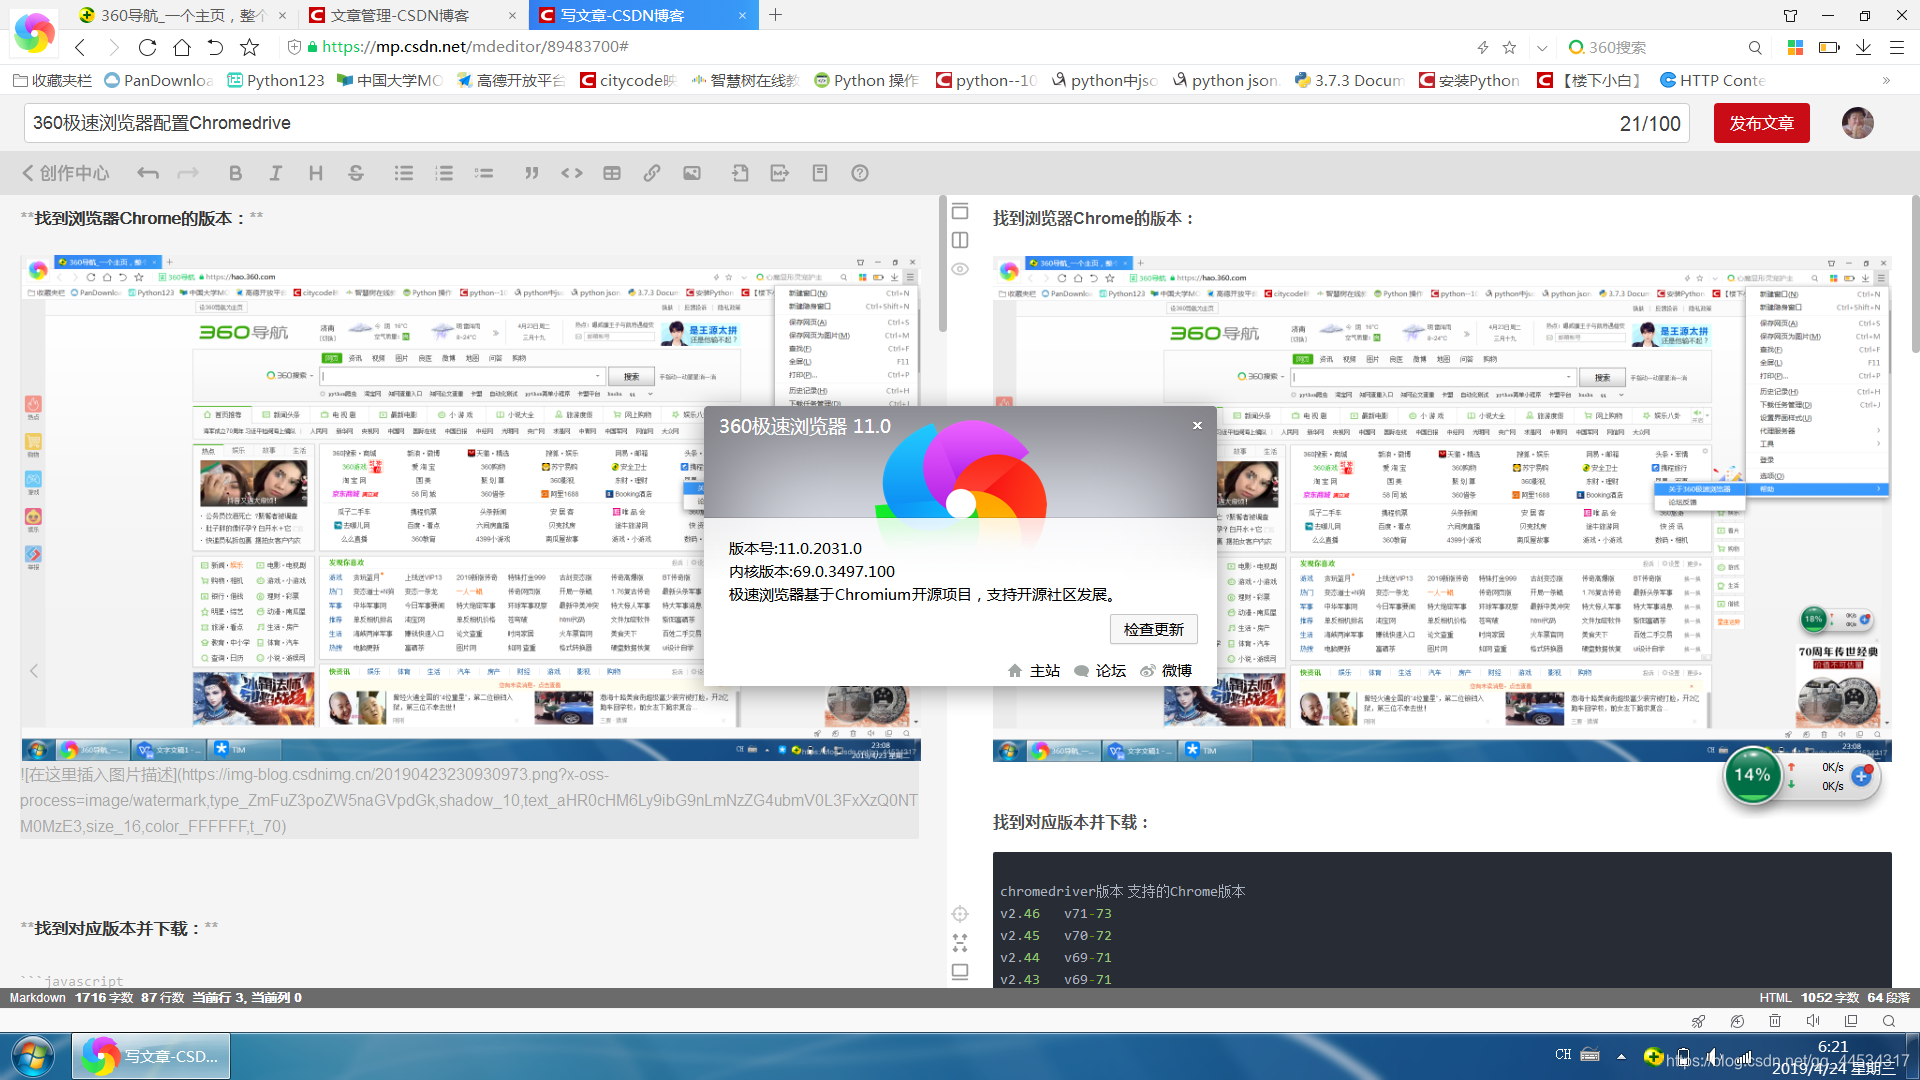Open the Windows Start button
The width and height of the screenshot is (1920, 1080).
click(x=33, y=1056)
